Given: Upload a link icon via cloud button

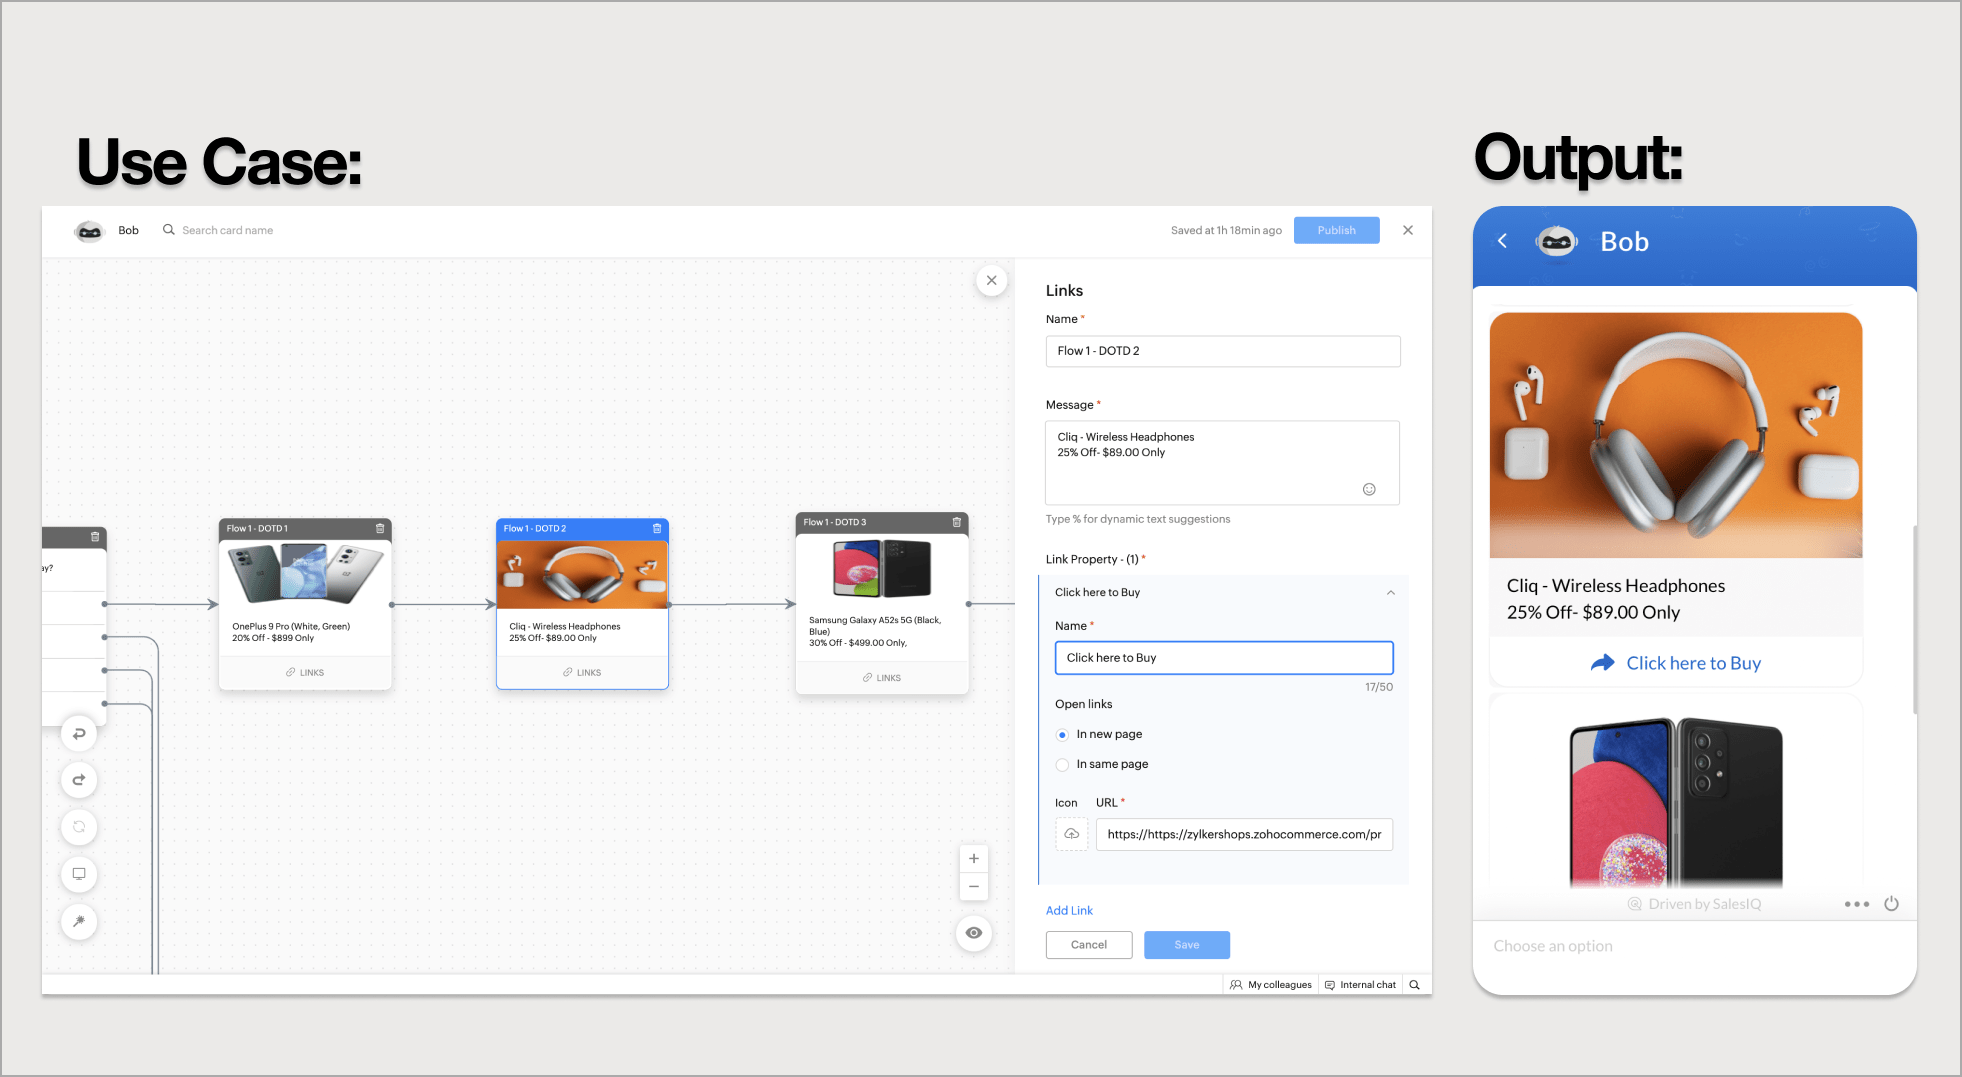Looking at the screenshot, I should pyautogui.click(x=1072, y=834).
